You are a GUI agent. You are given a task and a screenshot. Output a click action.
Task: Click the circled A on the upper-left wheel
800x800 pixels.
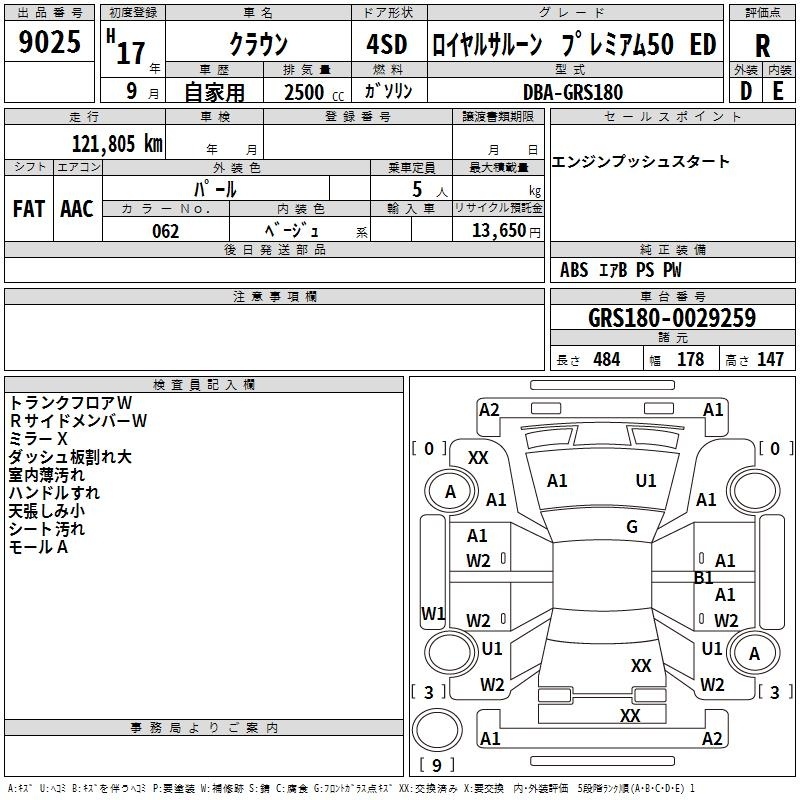coord(450,491)
